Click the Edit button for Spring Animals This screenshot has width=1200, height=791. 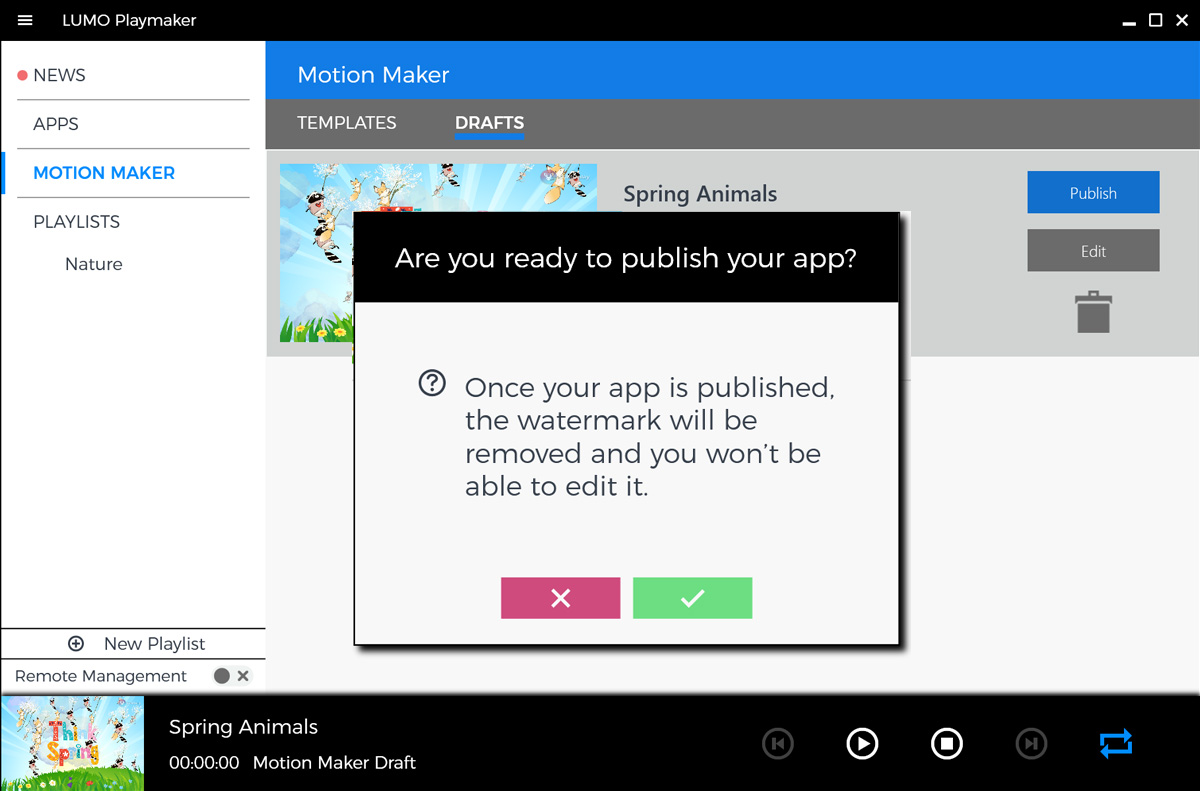(1093, 251)
